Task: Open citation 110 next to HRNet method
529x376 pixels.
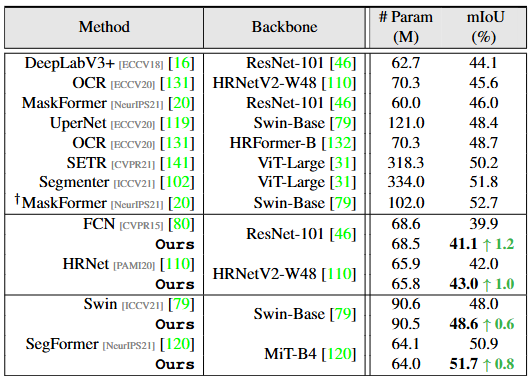Action: (177, 264)
